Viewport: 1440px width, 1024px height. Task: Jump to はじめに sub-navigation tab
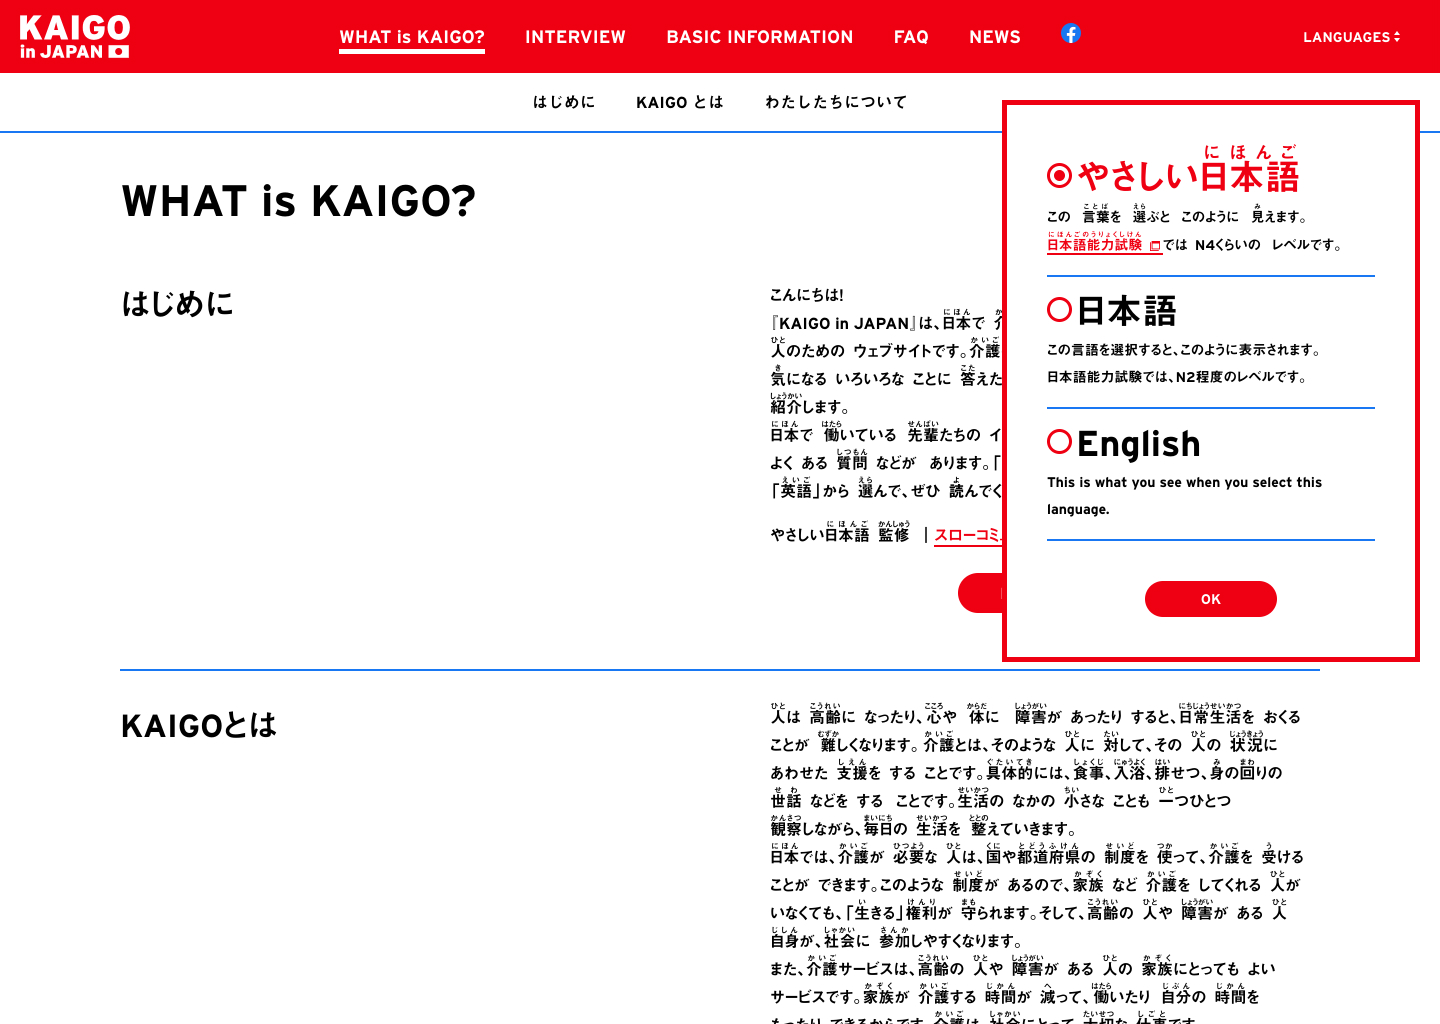(564, 102)
